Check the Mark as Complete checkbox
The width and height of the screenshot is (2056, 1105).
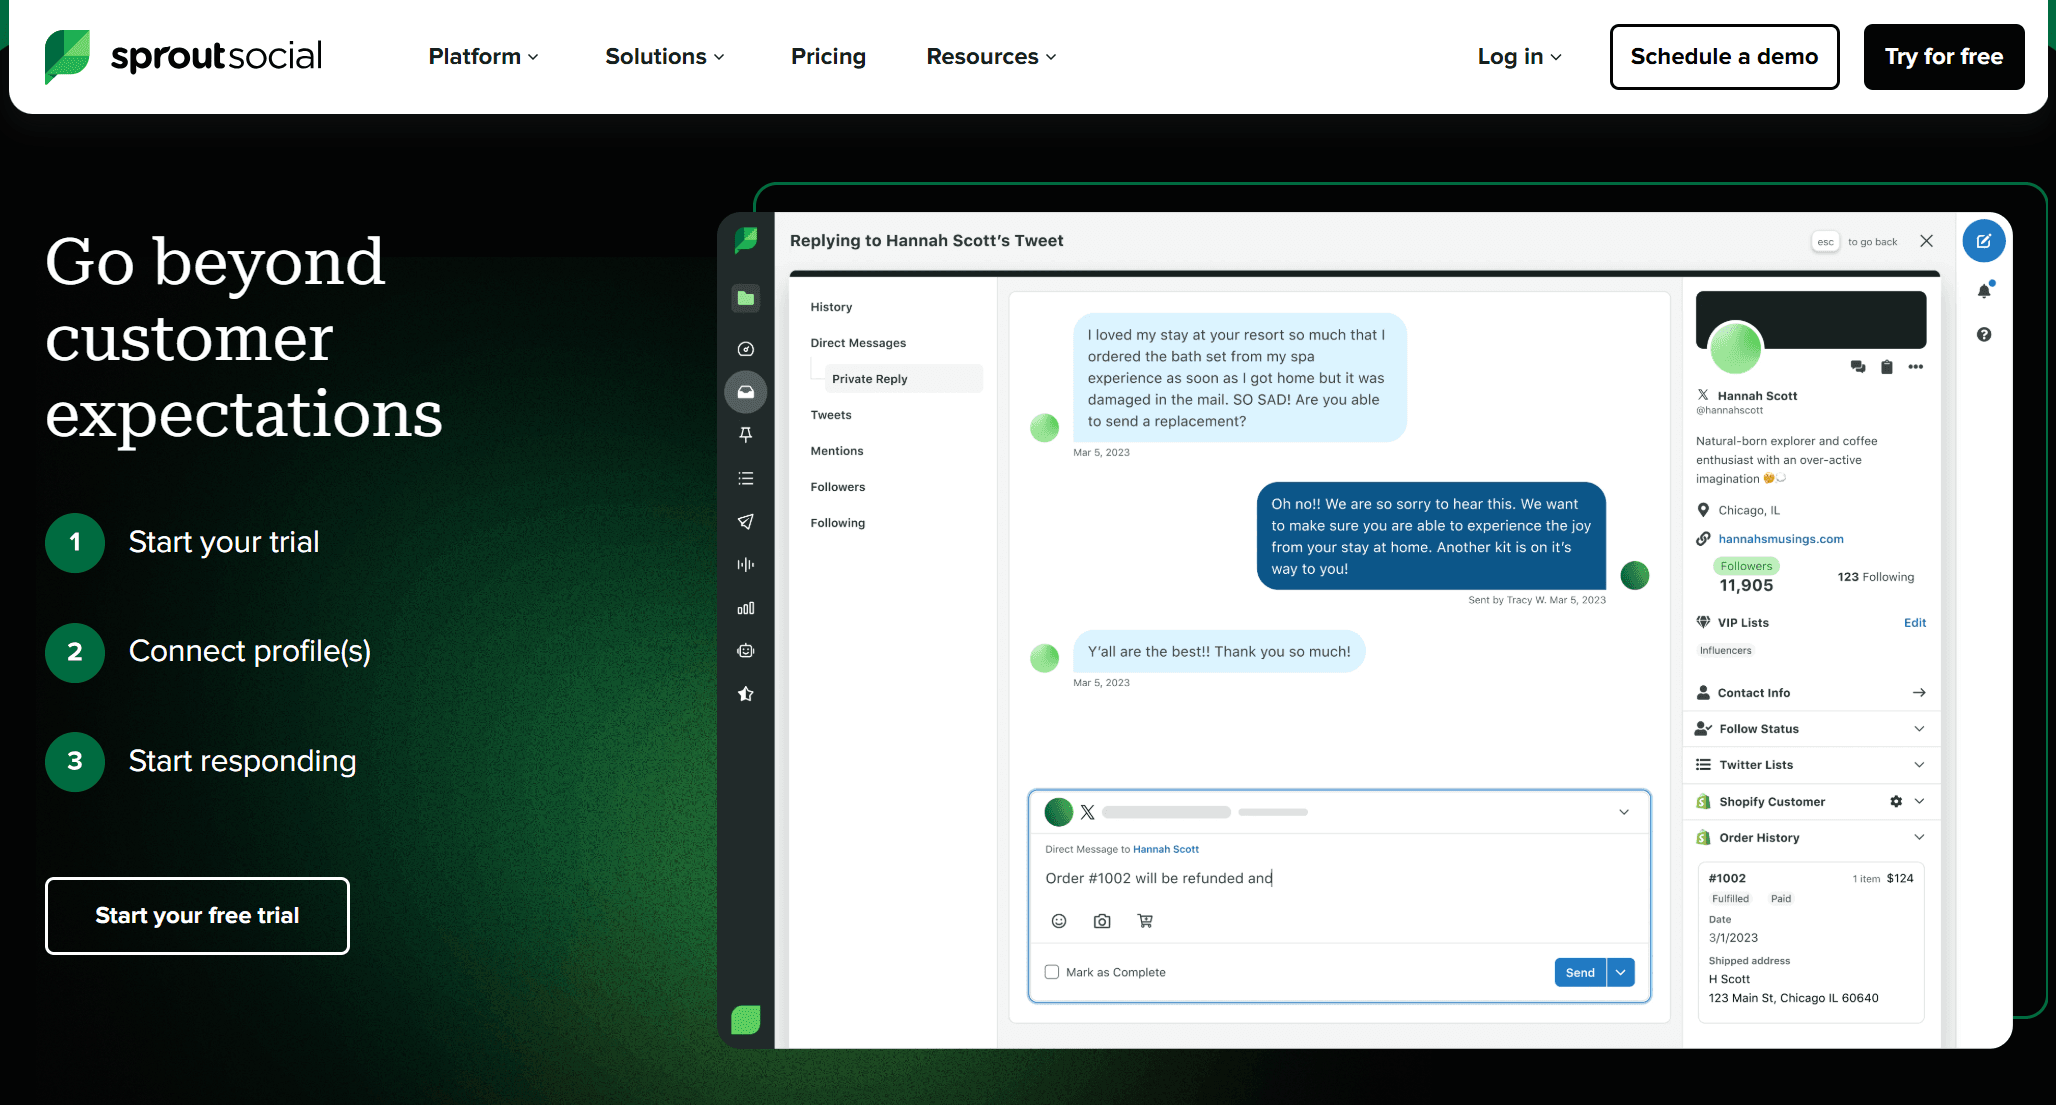tap(1052, 972)
